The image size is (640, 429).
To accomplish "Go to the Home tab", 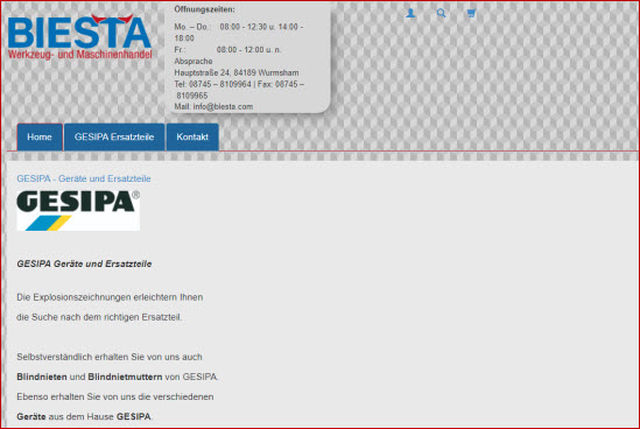I will click(x=40, y=137).
